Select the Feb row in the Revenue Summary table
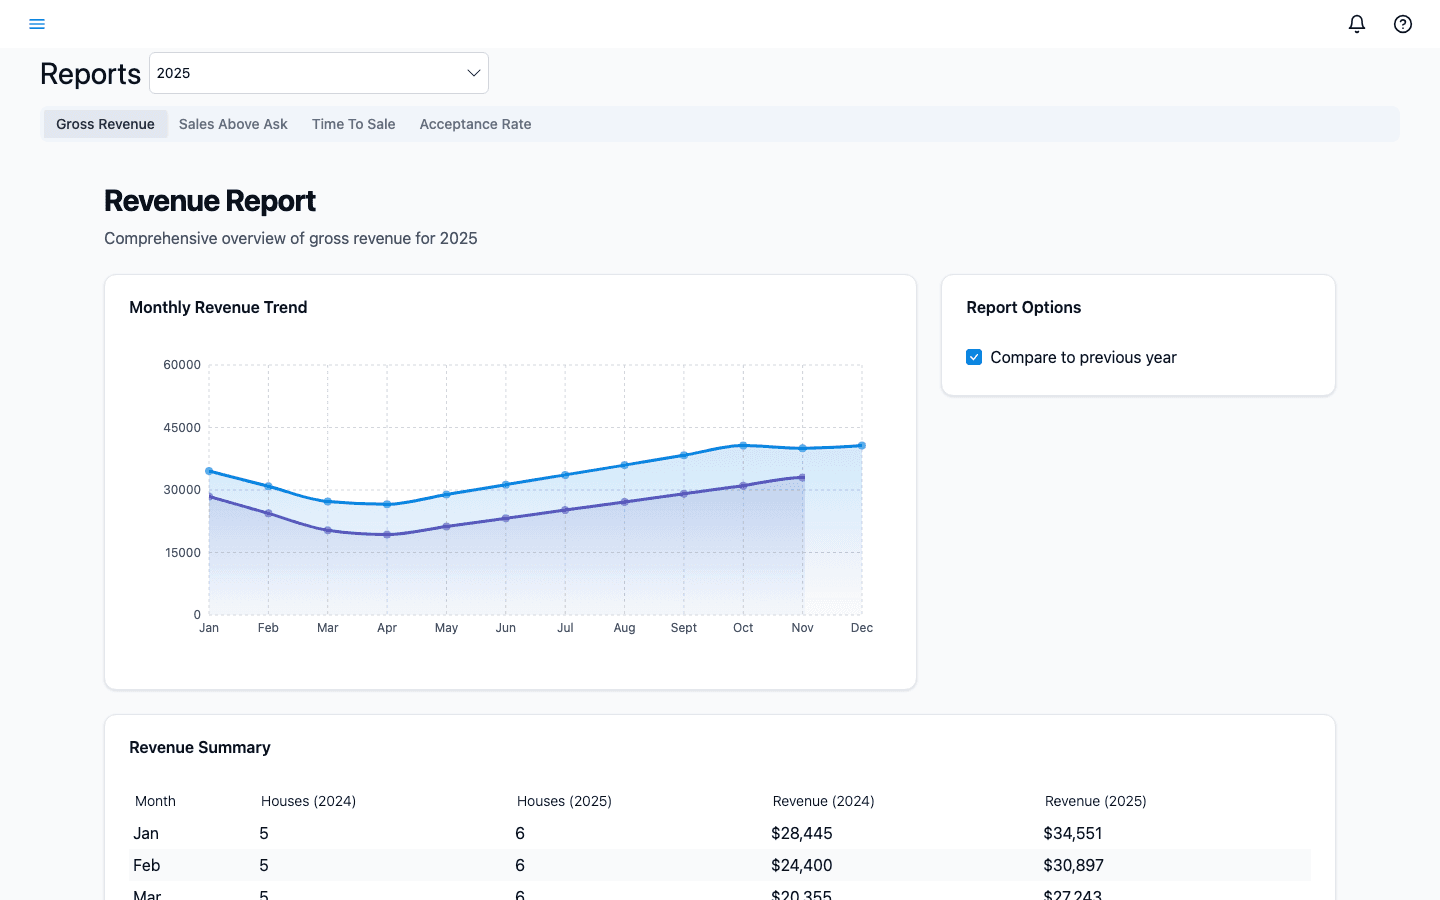 point(400,865)
